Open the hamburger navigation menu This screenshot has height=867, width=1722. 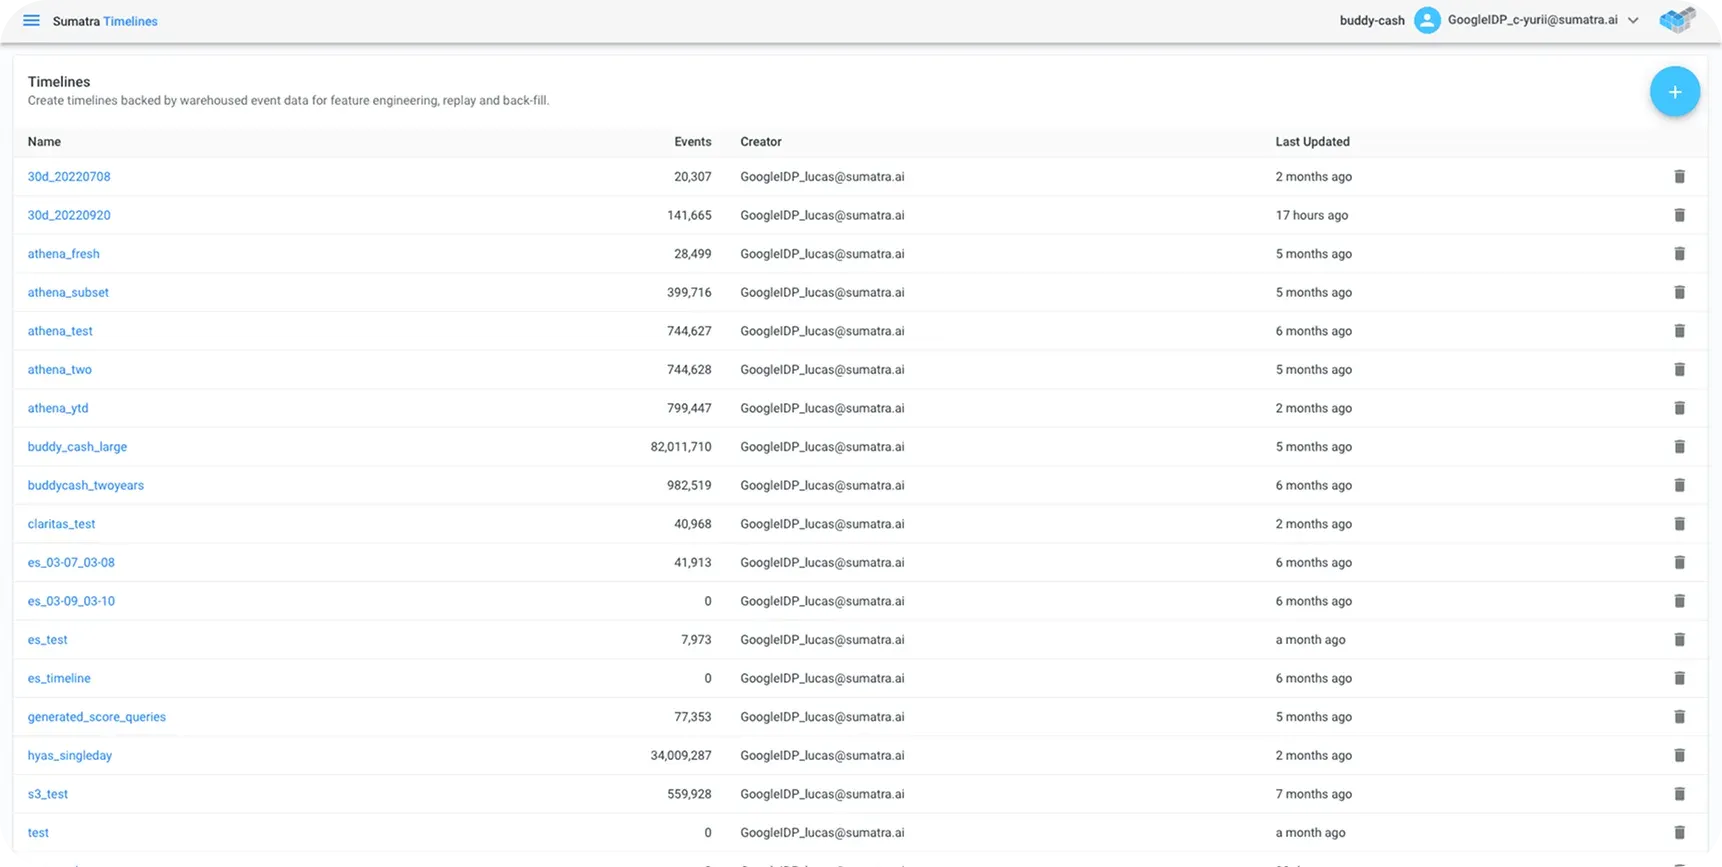tap(31, 21)
